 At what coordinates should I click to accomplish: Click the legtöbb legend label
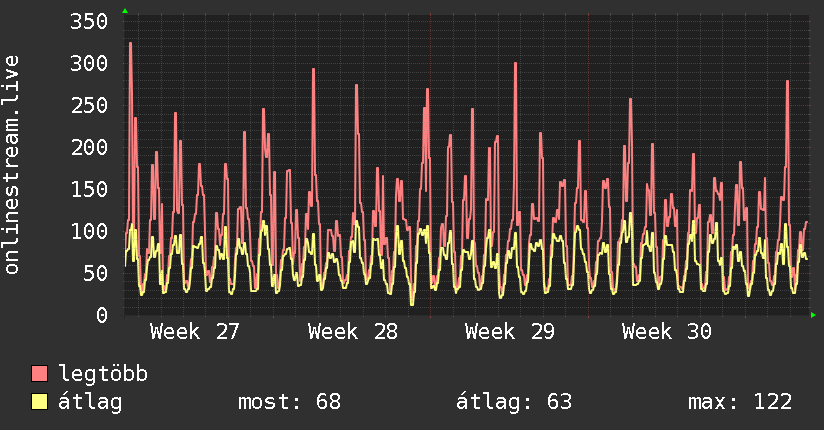point(103,374)
